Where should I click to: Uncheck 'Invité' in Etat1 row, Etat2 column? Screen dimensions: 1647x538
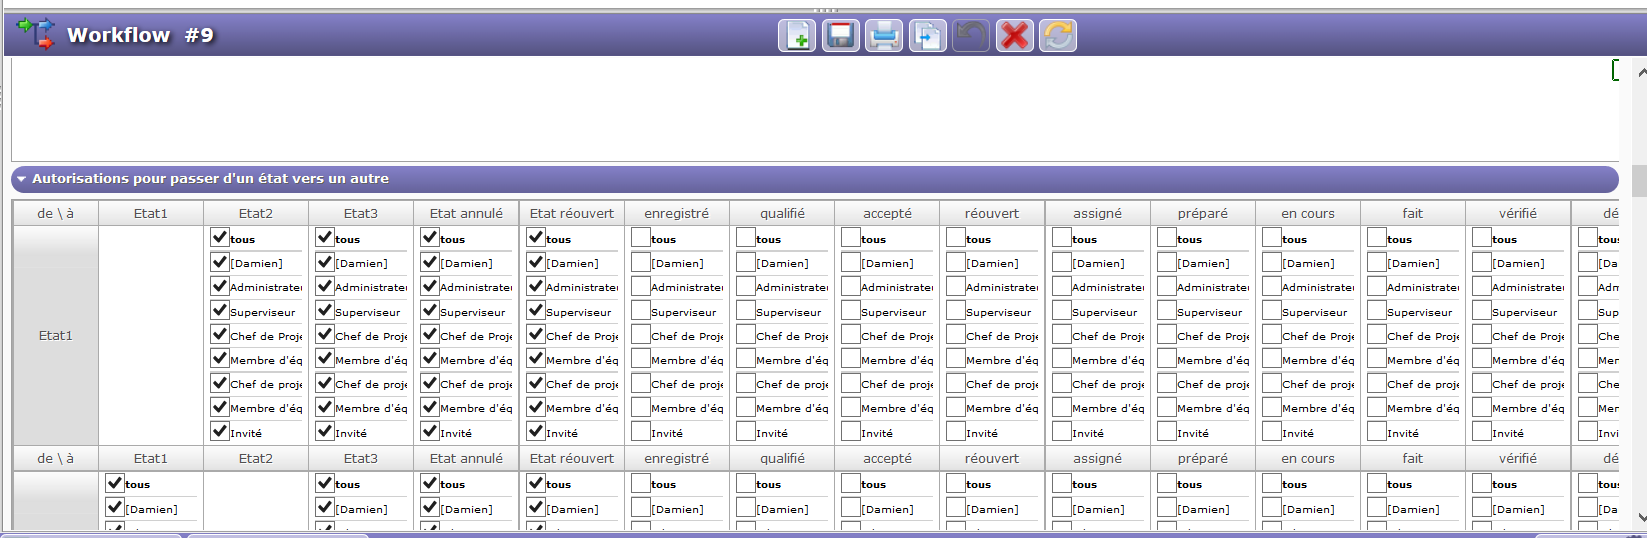[x=220, y=431]
